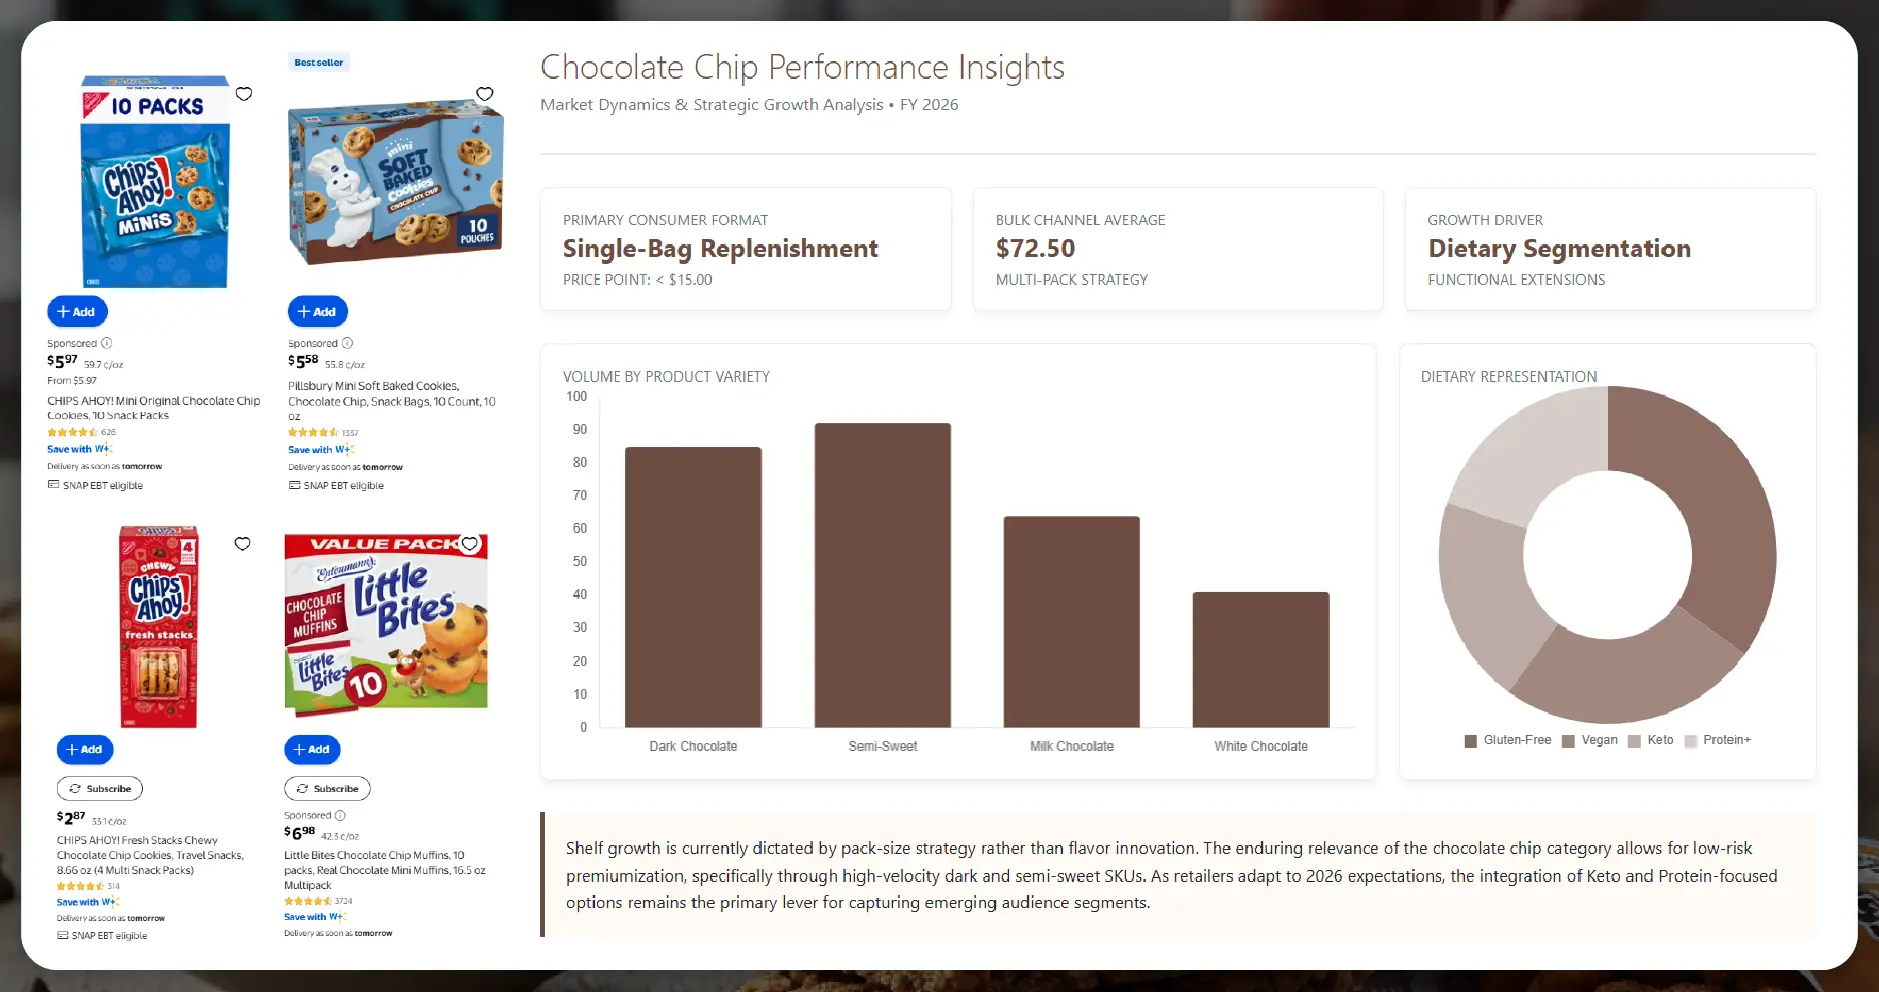The width and height of the screenshot is (1879, 992).
Task: Click the Gluten-Free legend swatch
Action: pos(1471,741)
